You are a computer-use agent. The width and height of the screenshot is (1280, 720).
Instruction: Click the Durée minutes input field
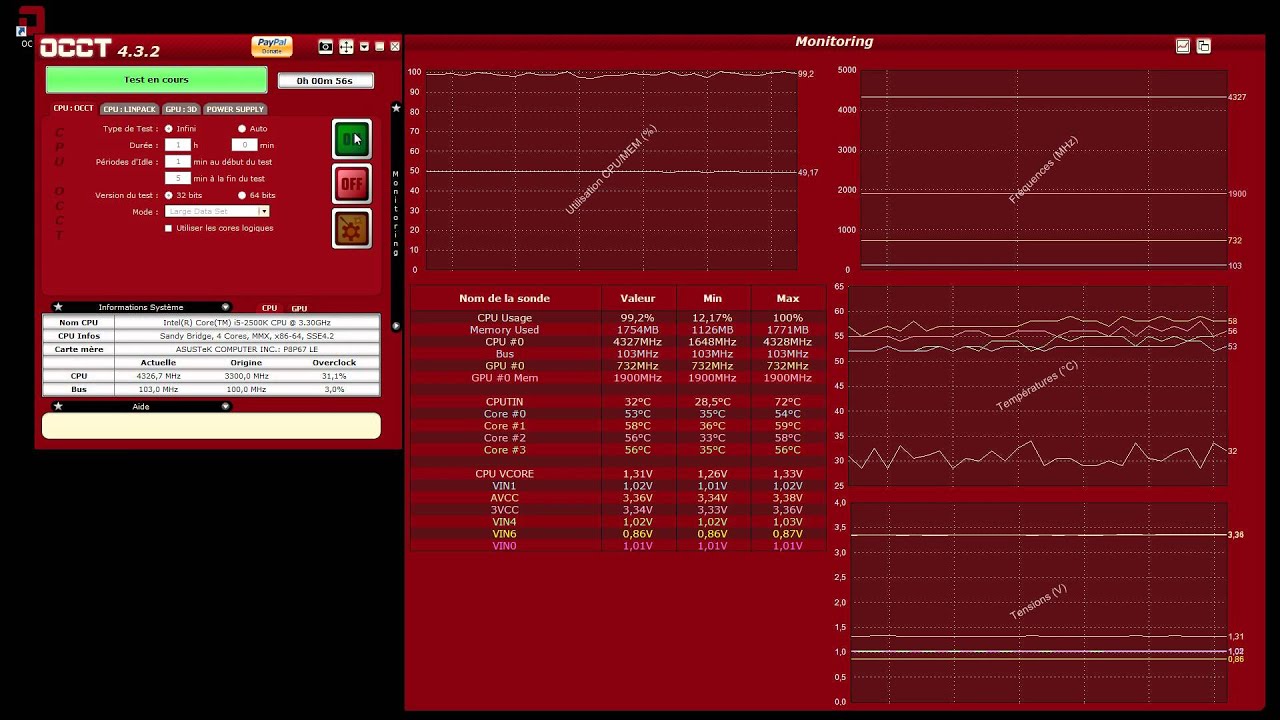(245, 145)
